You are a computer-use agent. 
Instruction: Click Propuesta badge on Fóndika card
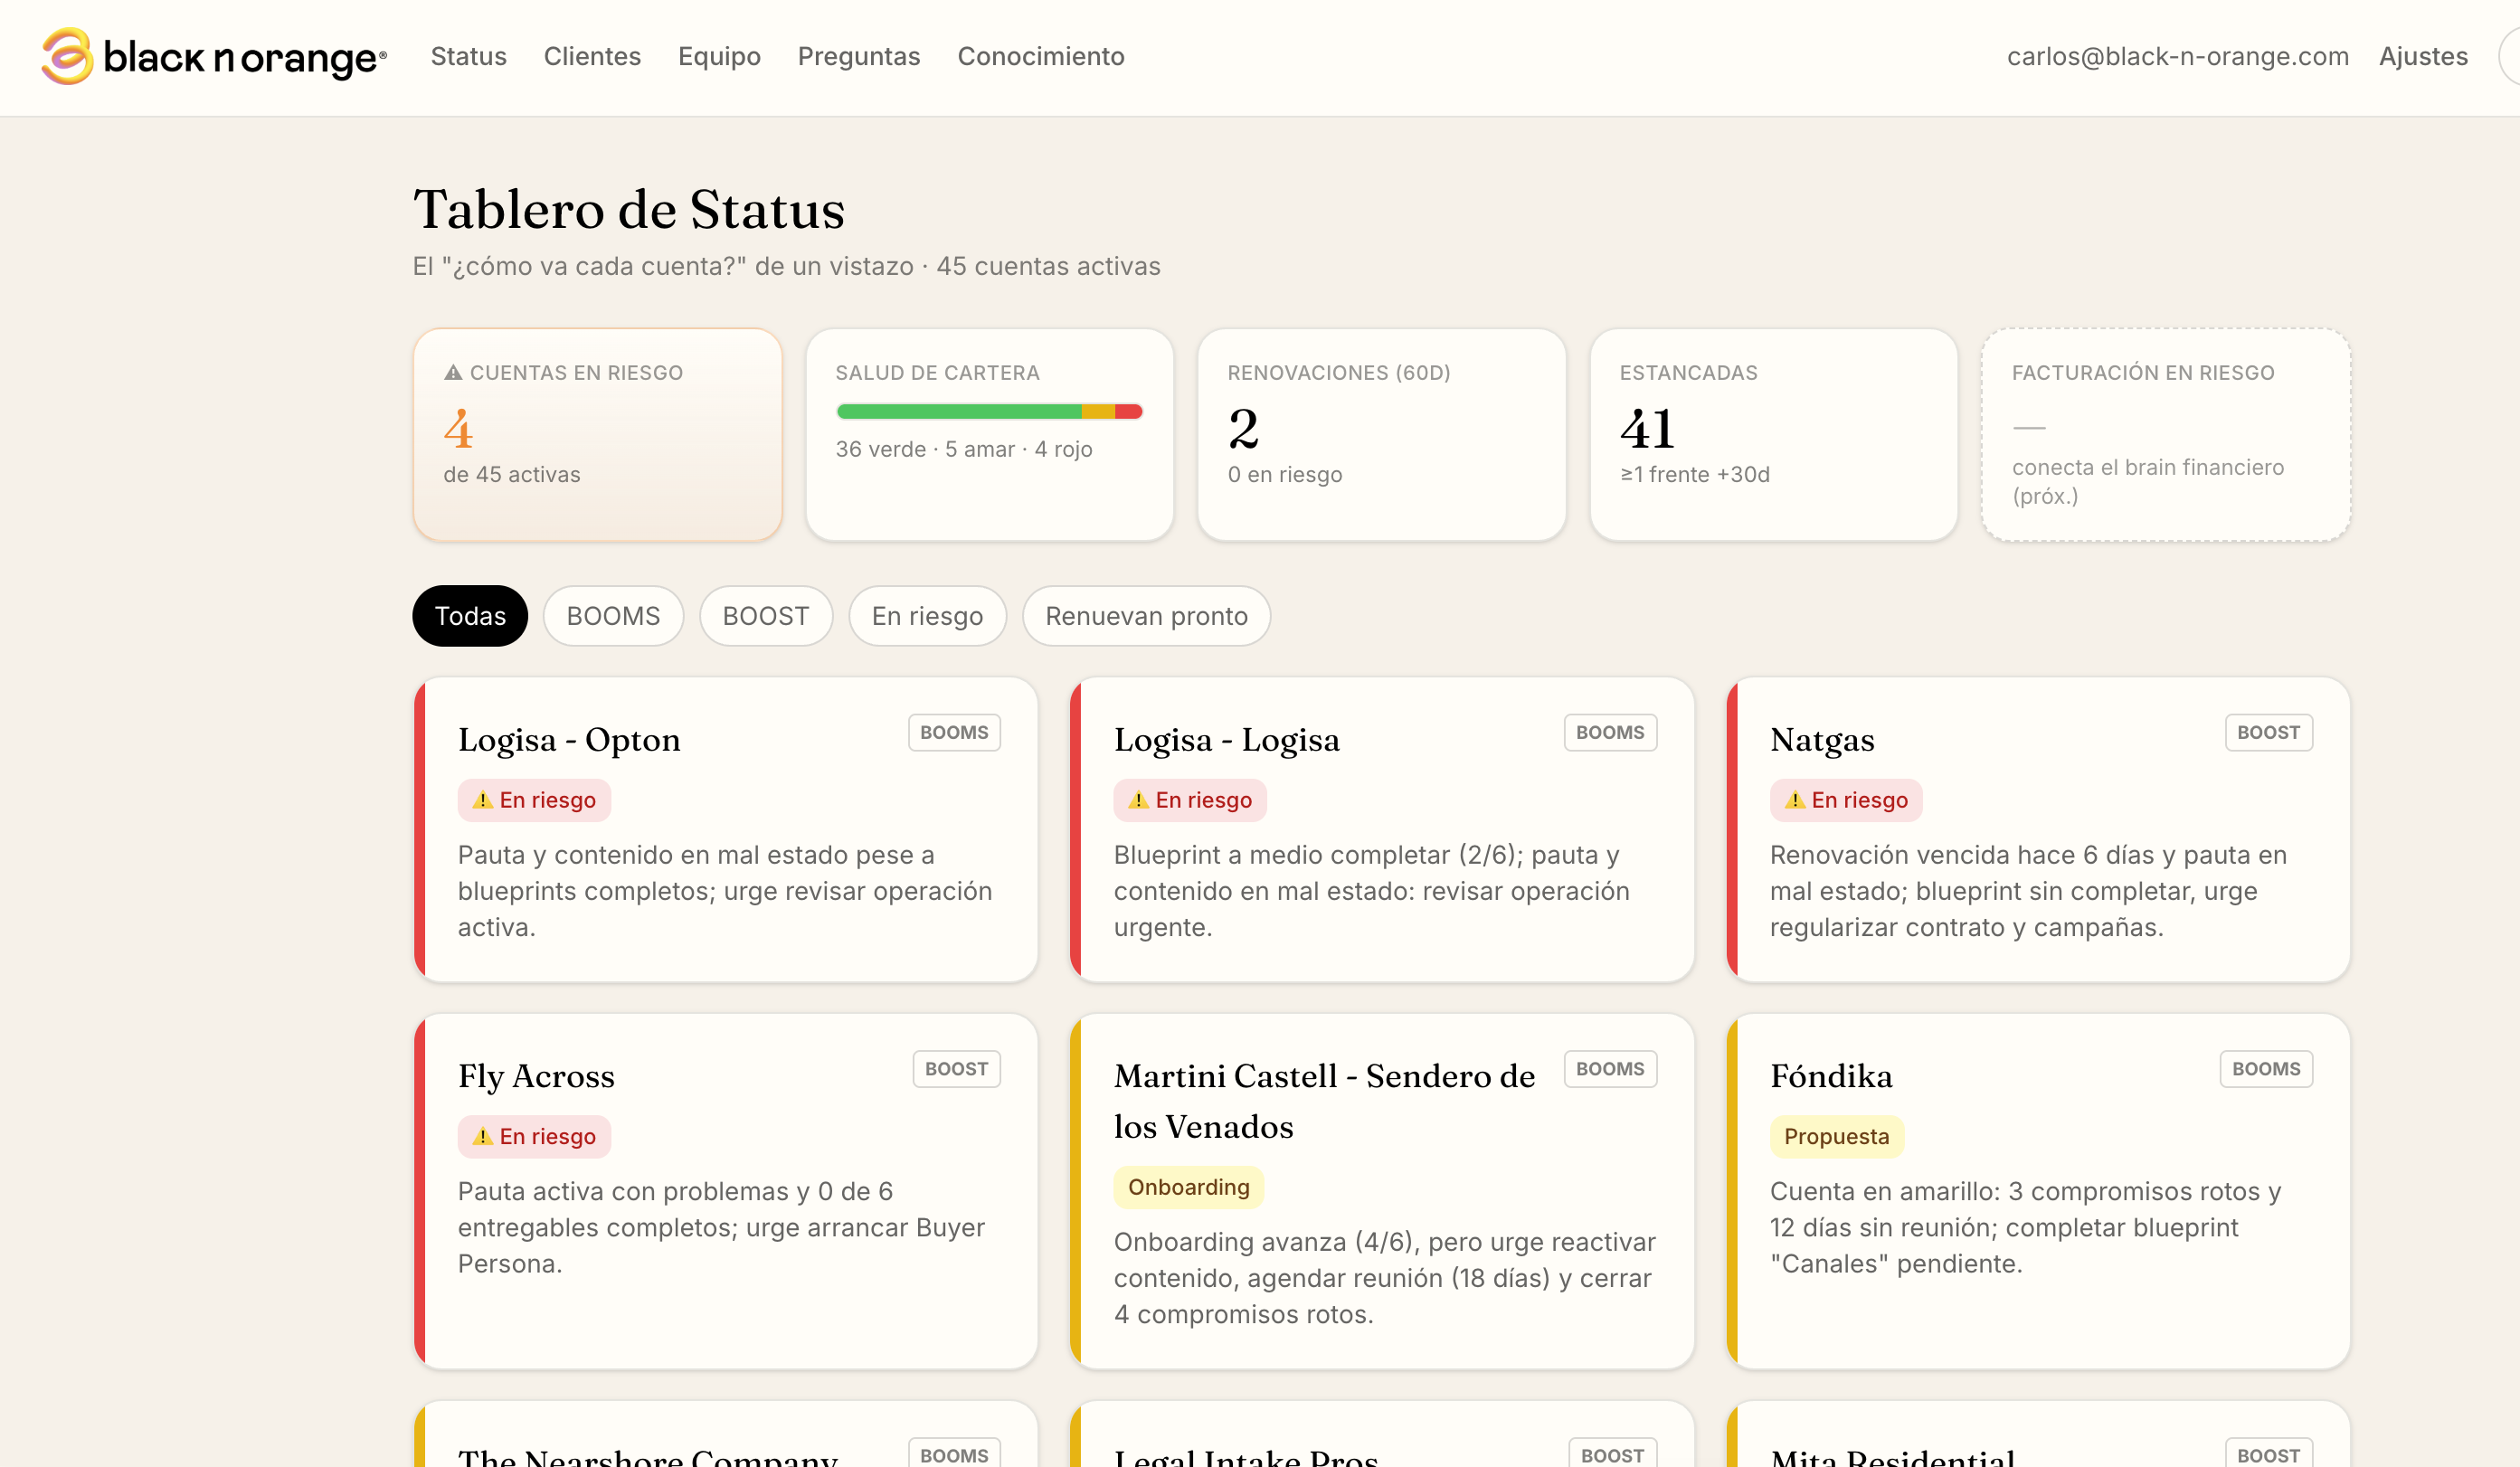1837,1136
